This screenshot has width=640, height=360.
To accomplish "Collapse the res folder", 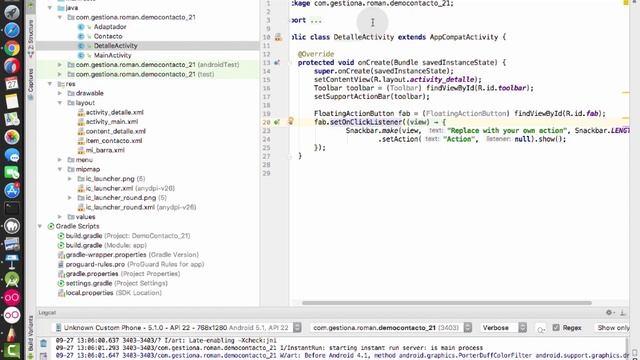I will coord(50,84).
